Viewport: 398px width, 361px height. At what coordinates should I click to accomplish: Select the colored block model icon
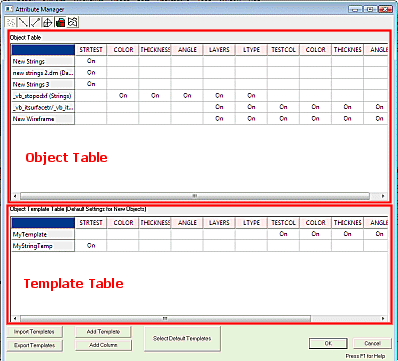[60, 22]
